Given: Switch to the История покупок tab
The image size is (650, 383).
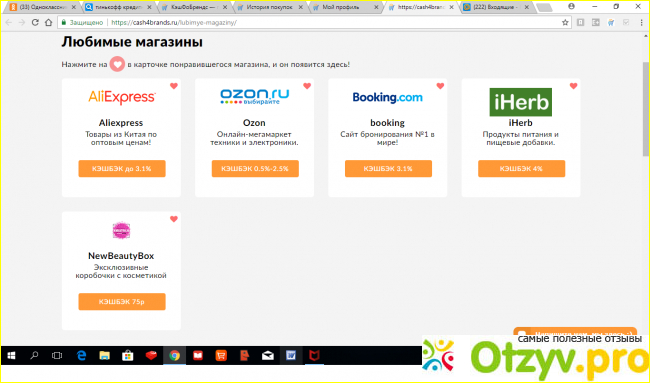Looking at the screenshot, I should tap(269, 7).
